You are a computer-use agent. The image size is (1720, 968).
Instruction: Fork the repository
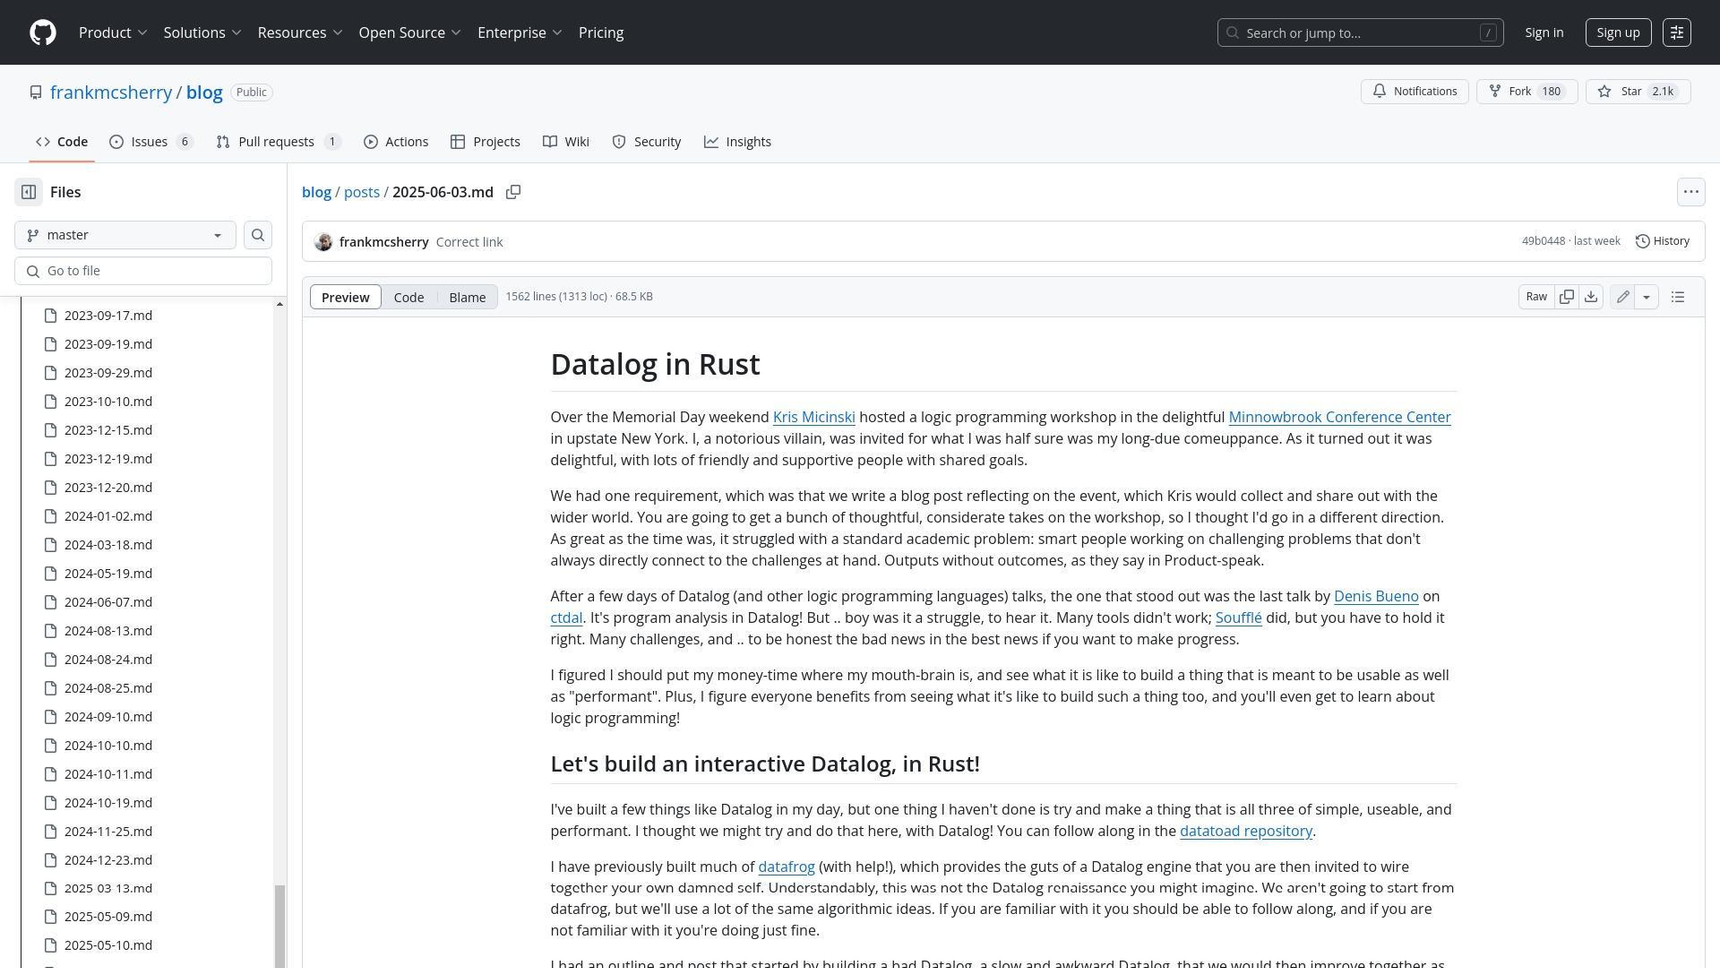1526,91
